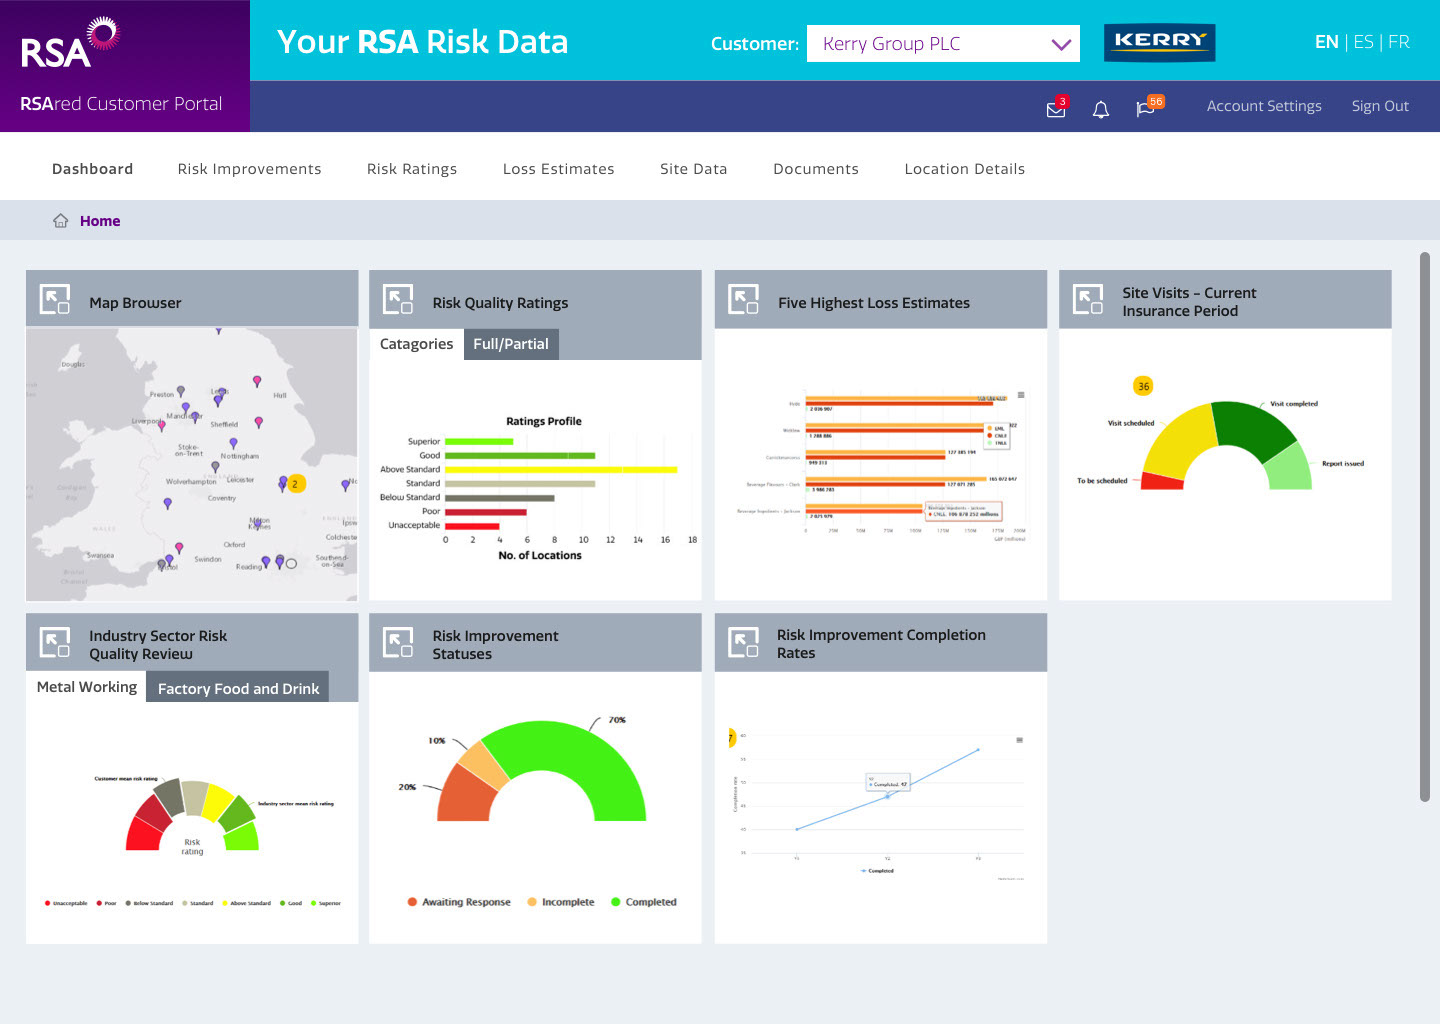Toggle the Awaiting Response legend item

459,902
